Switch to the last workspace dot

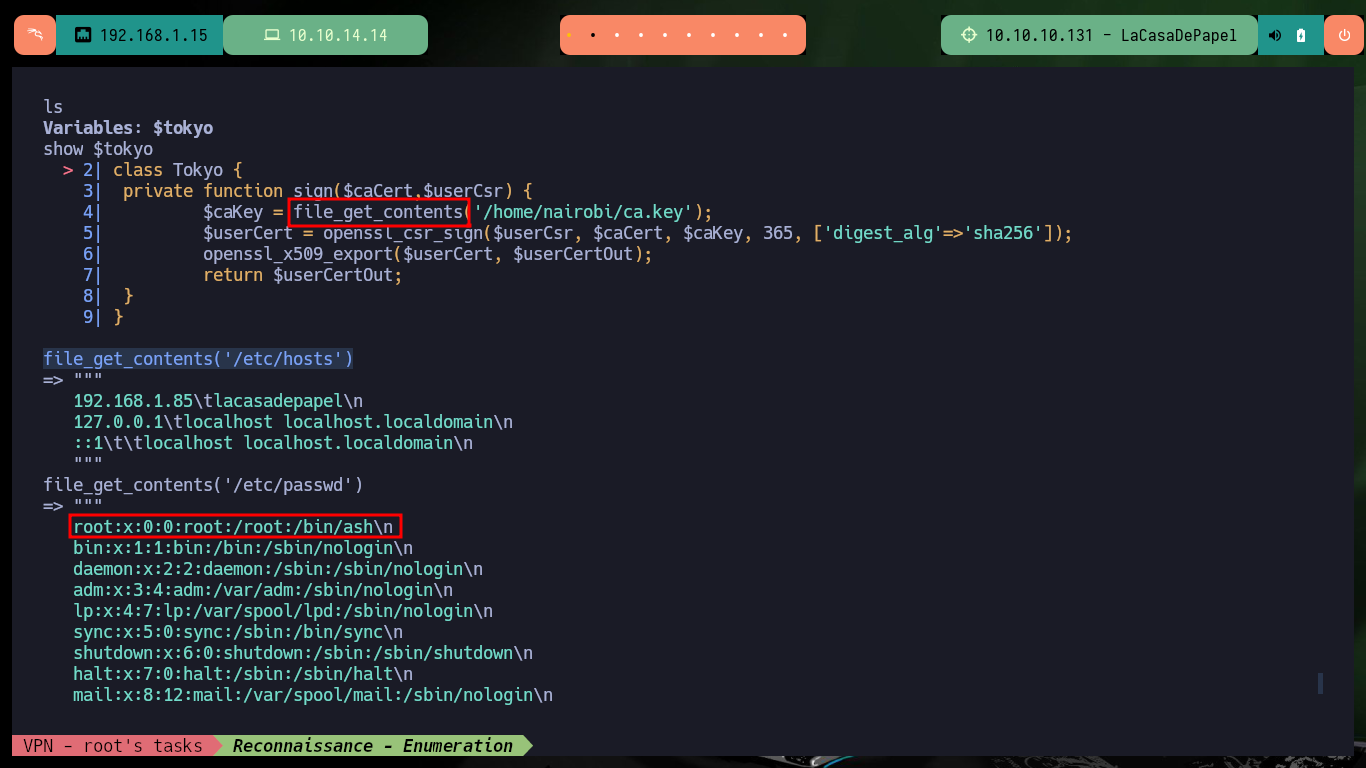click(x=786, y=35)
